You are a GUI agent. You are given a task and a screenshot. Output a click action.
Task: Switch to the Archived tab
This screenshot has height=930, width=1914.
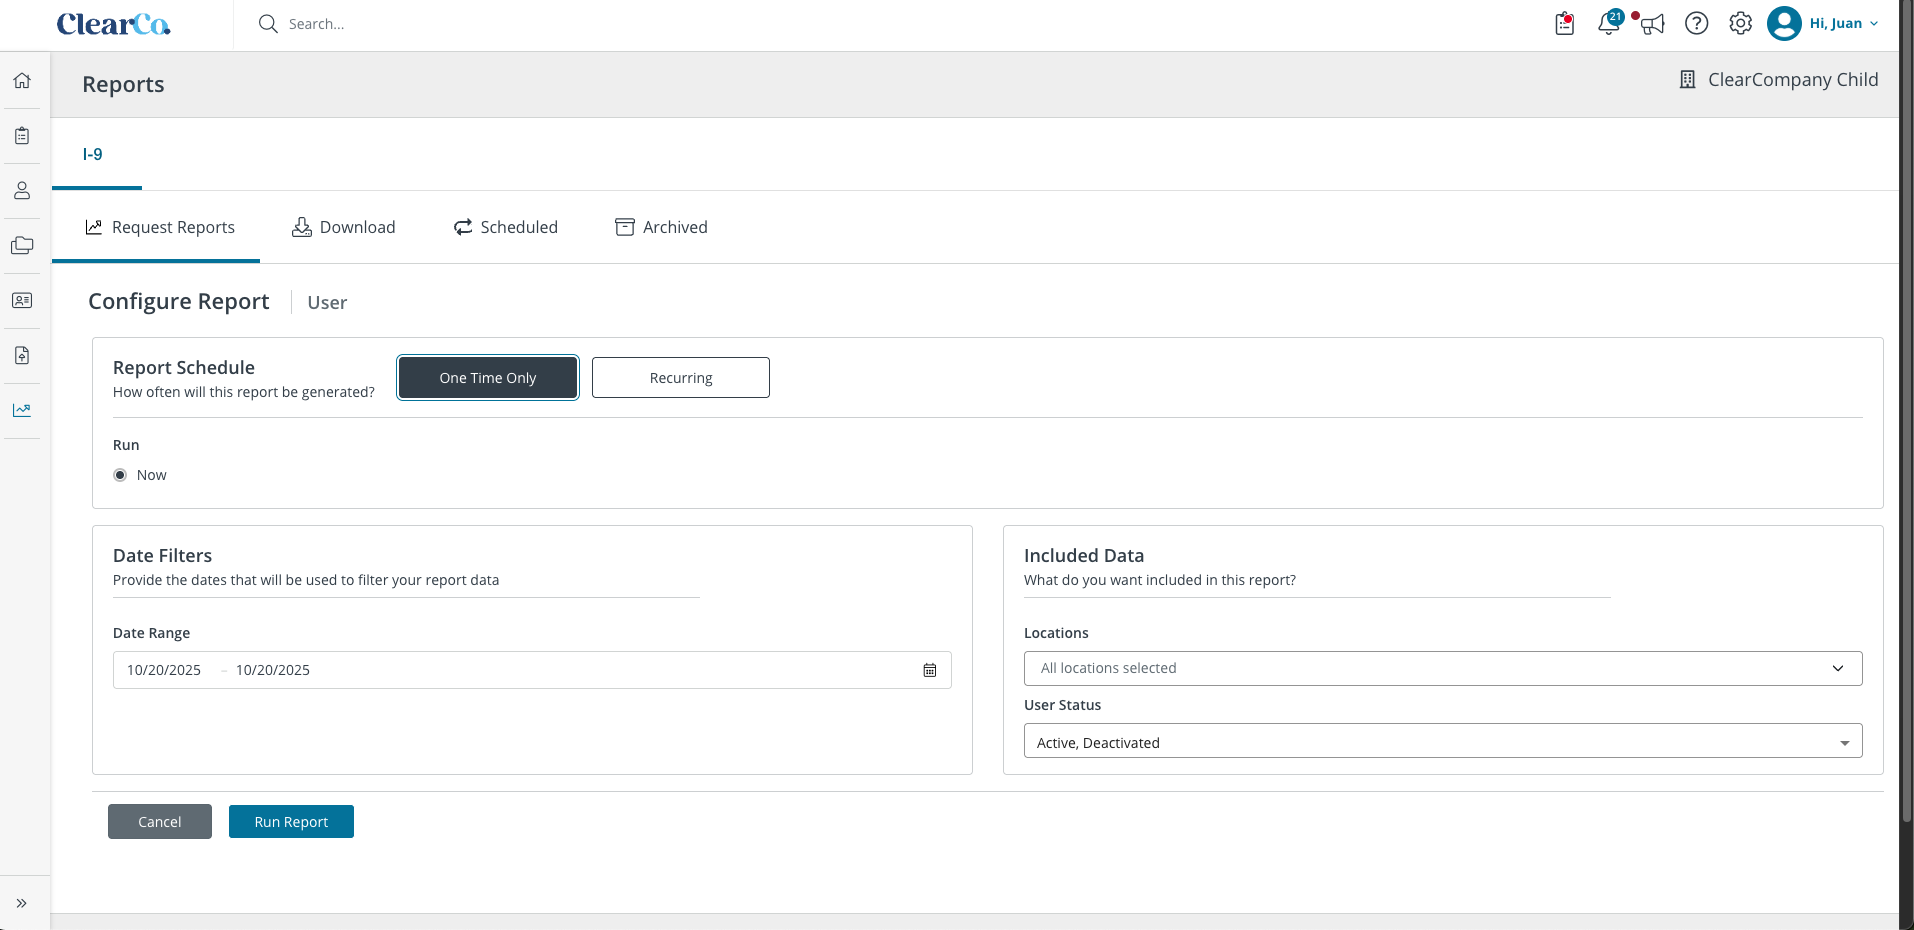pyautogui.click(x=661, y=227)
